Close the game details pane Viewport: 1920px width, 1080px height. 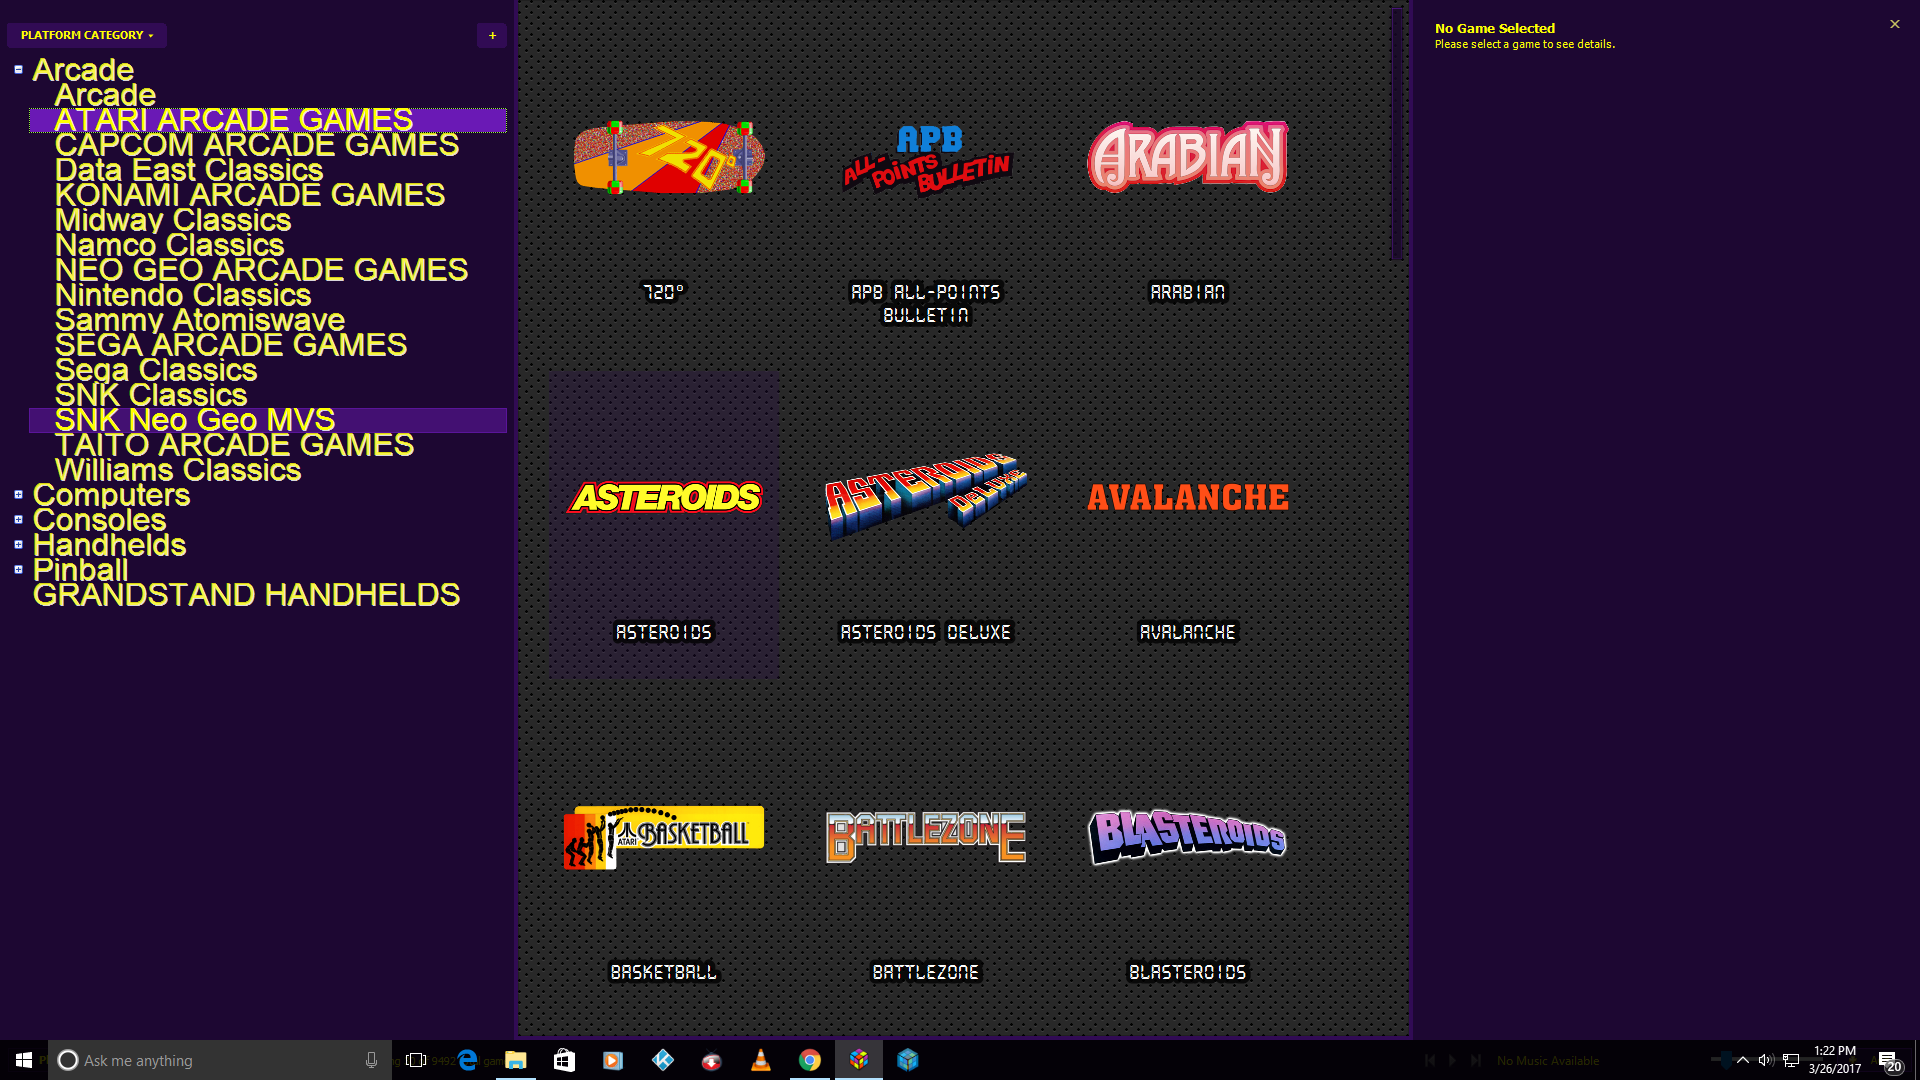pos(1894,24)
